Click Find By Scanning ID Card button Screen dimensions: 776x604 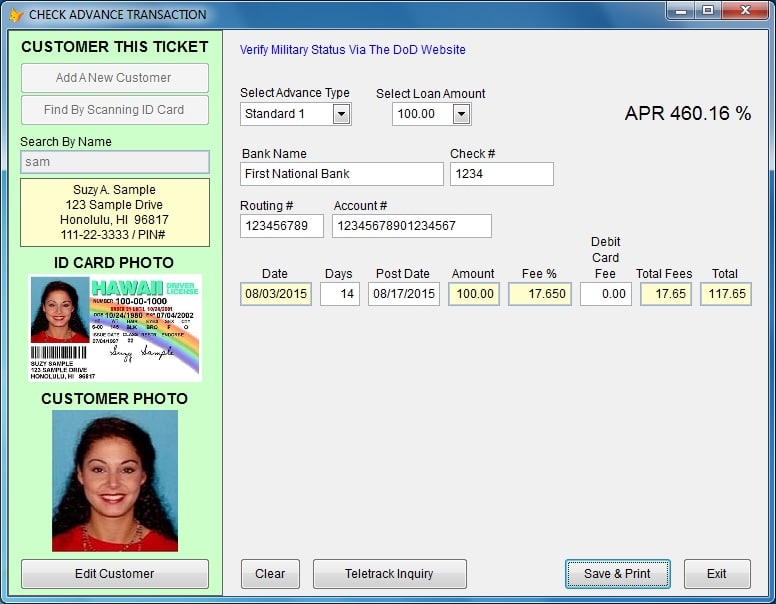(115, 110)
